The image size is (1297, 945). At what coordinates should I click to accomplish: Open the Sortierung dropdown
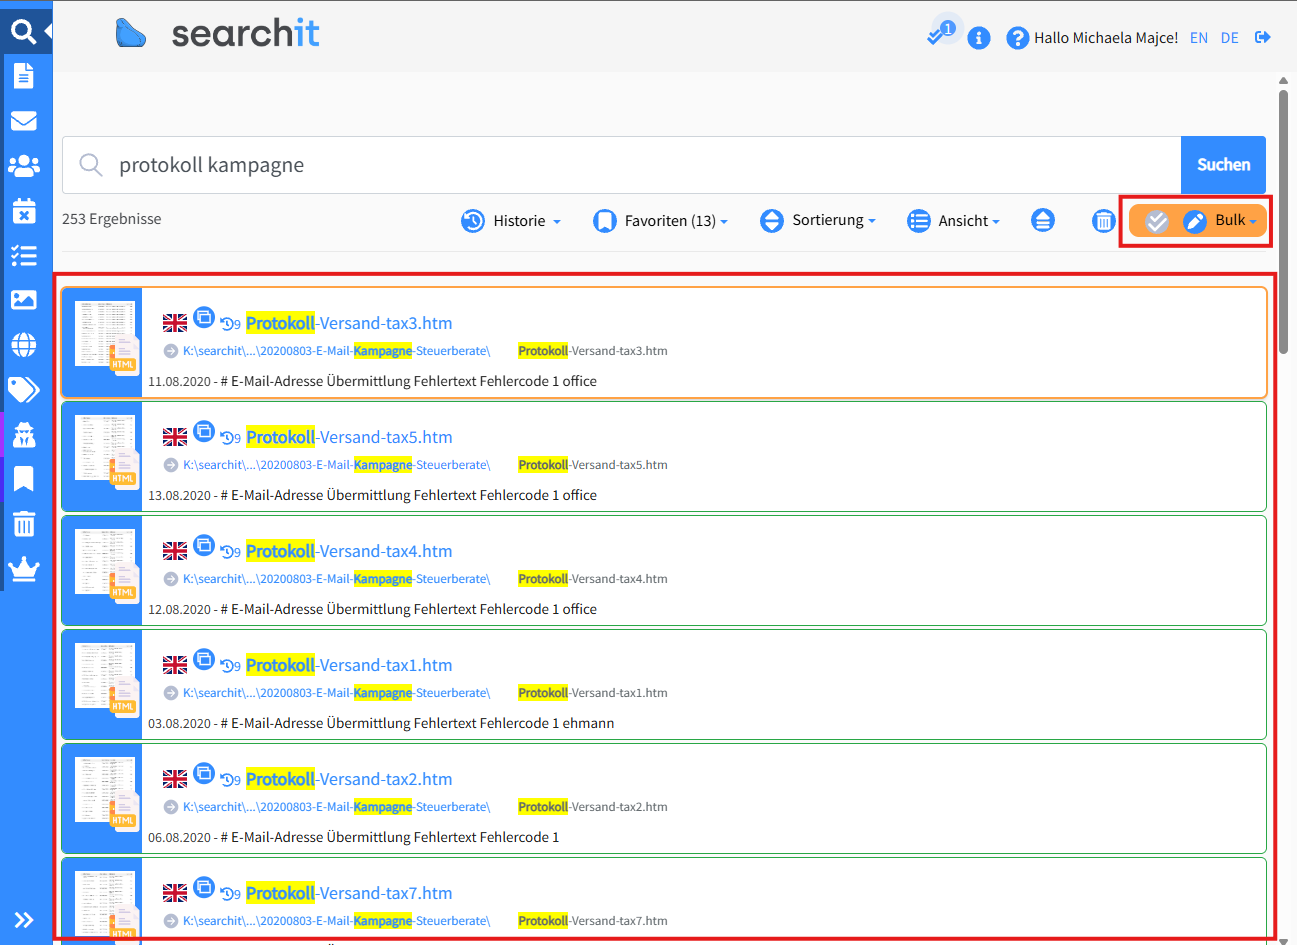(x=818, y=220)
